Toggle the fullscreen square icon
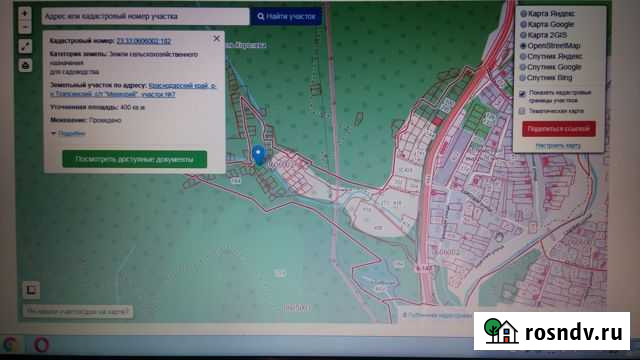The height and width of the screenshot is (360, 640). pyautogui.click(x=31, y=289)
